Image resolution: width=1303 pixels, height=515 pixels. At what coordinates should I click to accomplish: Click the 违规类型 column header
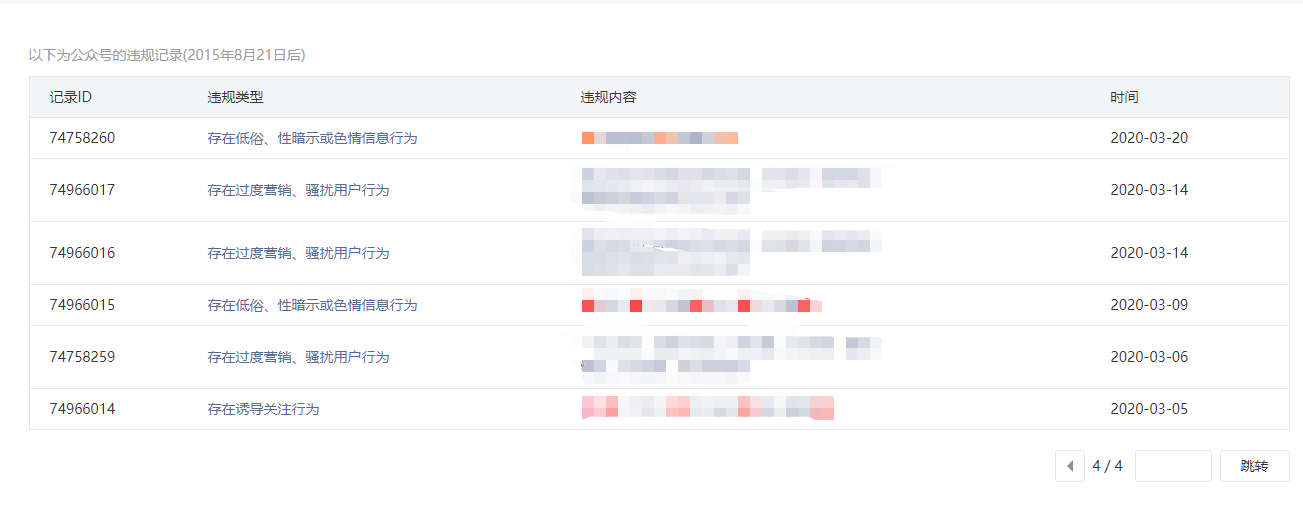coord(235,97)
